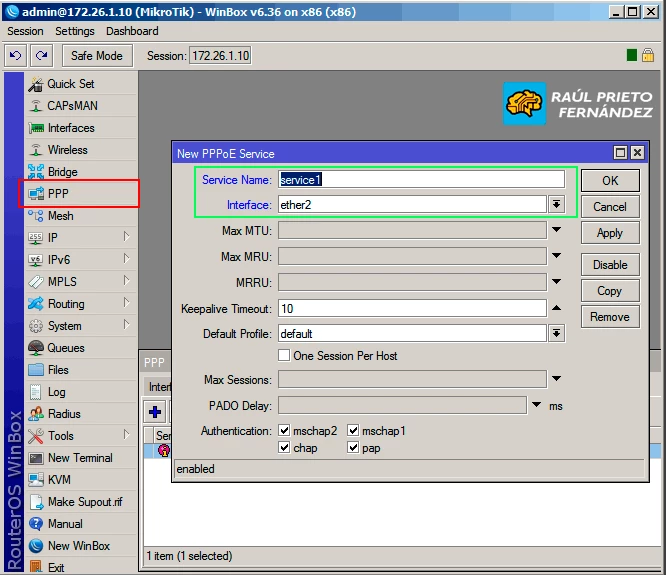Open the Dashboard menu

pyautogui.click(x=132, y=31)
